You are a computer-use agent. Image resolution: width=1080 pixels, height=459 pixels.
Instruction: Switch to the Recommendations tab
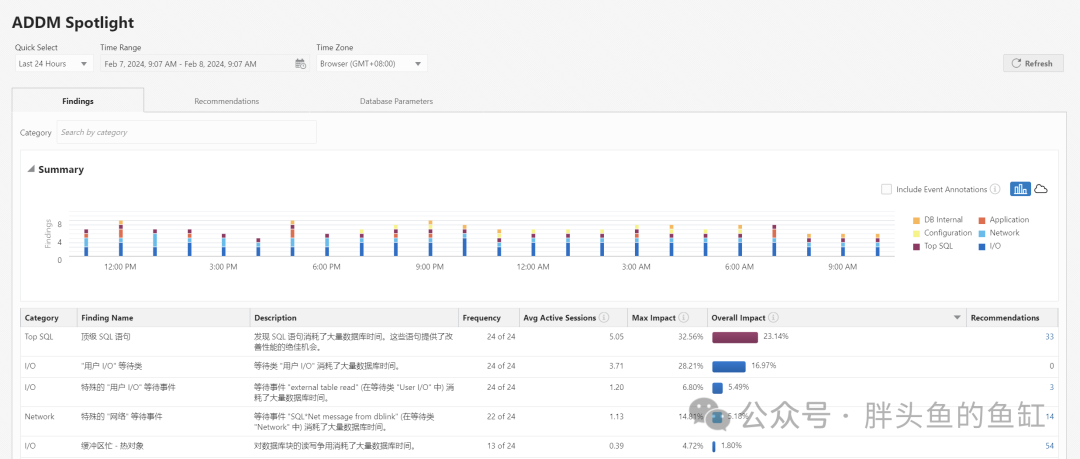[227, 101]
